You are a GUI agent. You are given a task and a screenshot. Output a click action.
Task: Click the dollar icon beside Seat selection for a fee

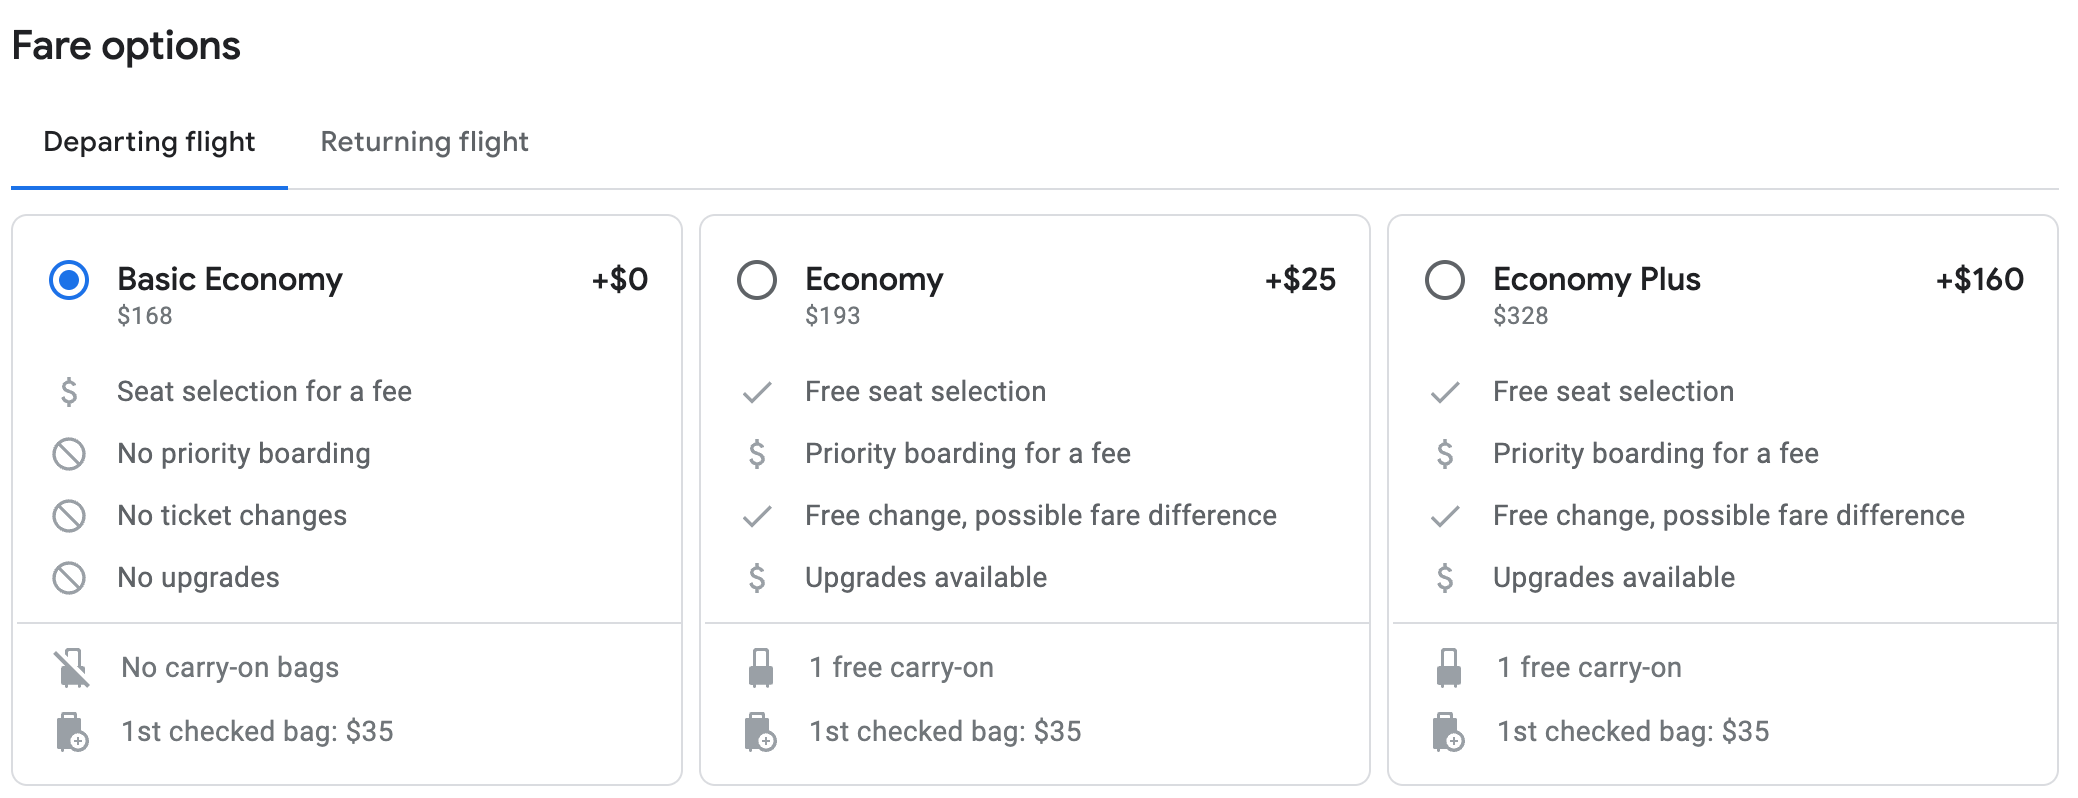69,392
